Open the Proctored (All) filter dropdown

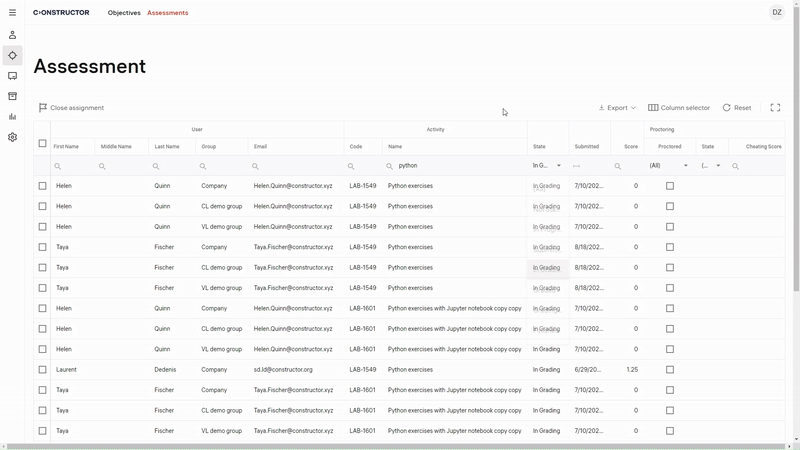[669, 166]
